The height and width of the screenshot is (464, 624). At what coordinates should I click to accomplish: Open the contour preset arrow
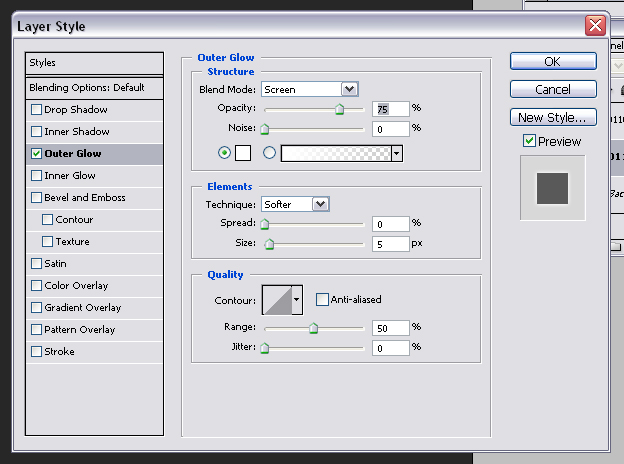(x=297, y=300)
